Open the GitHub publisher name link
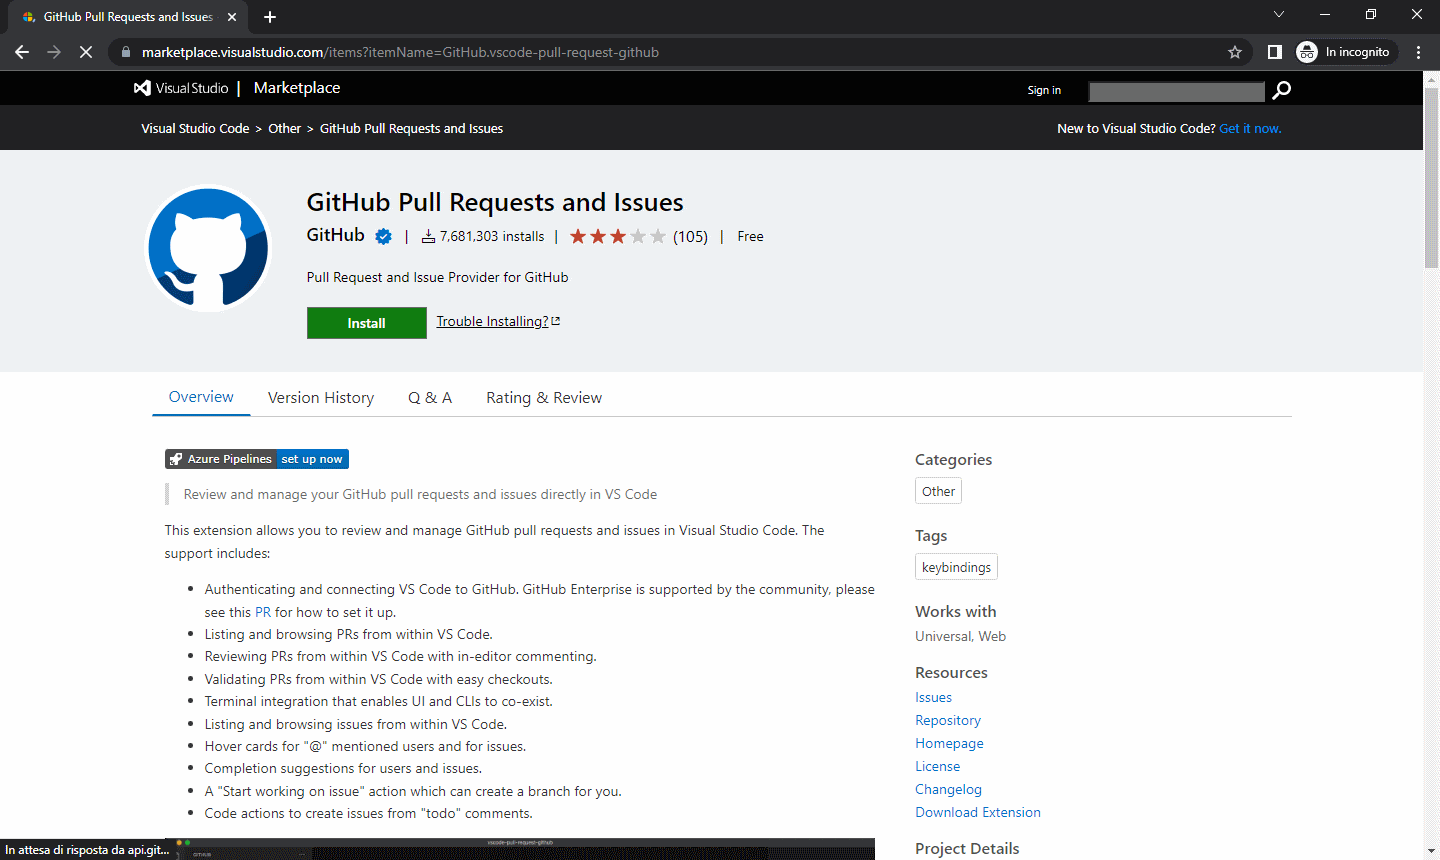 [x=335, y=235]
